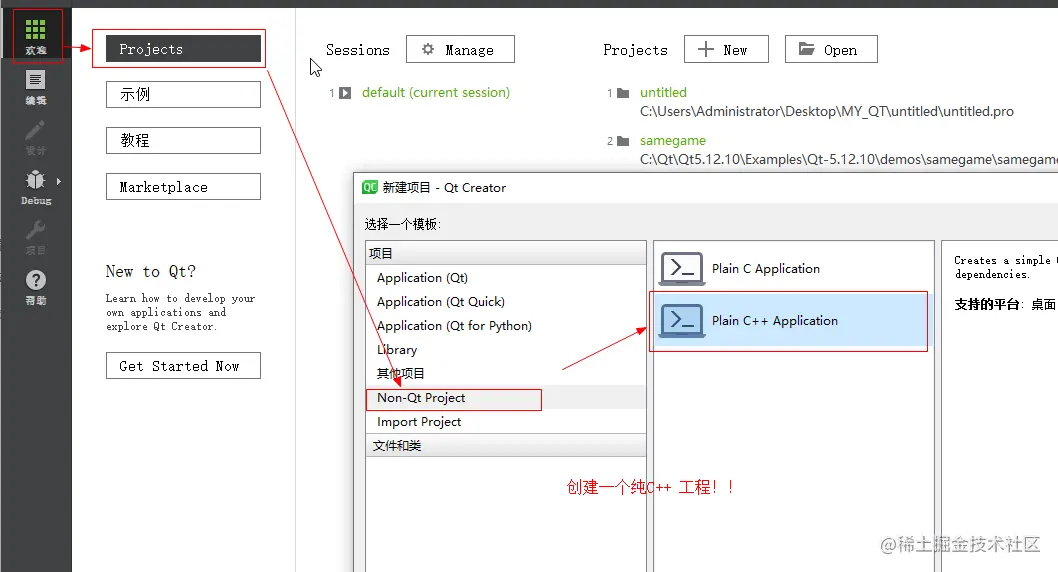Click the Manage sessions button
Screen dimensions: 1058x572
click(x=460, y=49)
